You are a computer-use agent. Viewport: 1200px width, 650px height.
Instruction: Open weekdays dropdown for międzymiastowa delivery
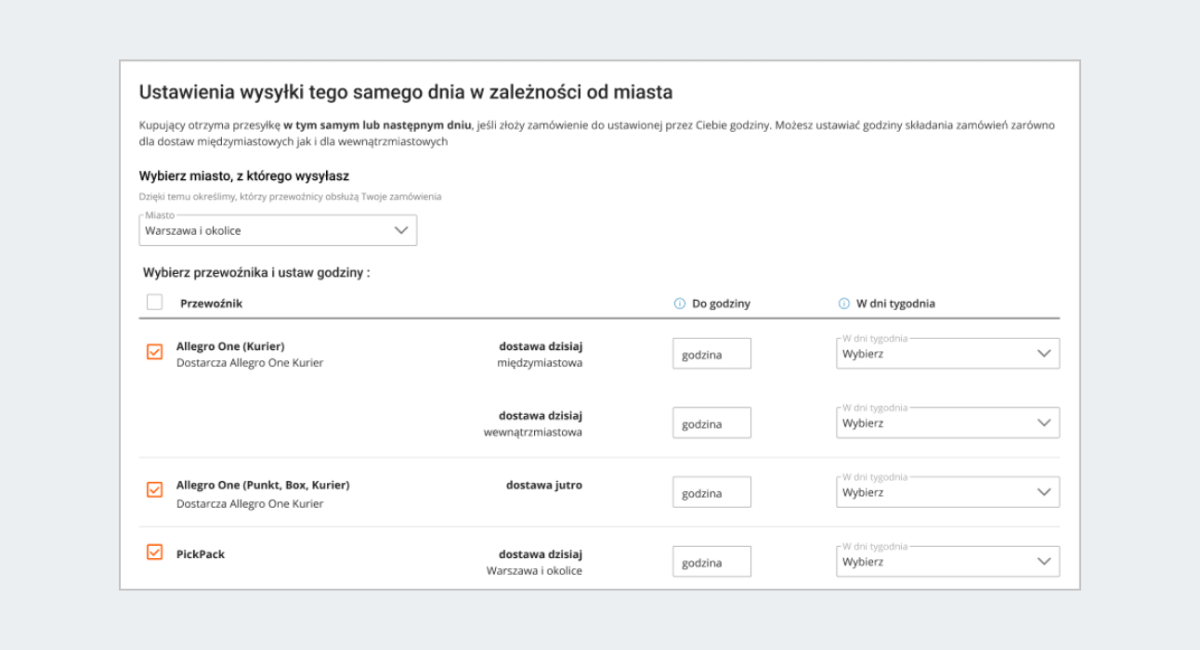pyautogui.click(x=948, y=353)
